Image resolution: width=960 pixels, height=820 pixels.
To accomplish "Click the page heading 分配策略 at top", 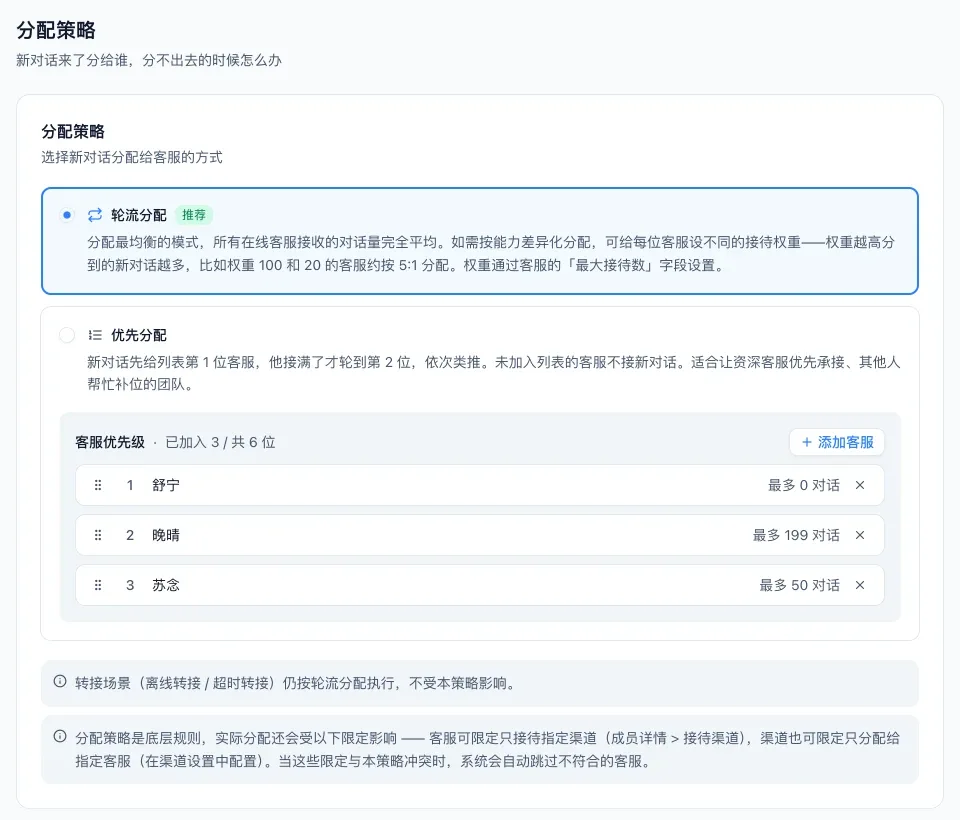I will pyautogui.click(x=56, y=30).
